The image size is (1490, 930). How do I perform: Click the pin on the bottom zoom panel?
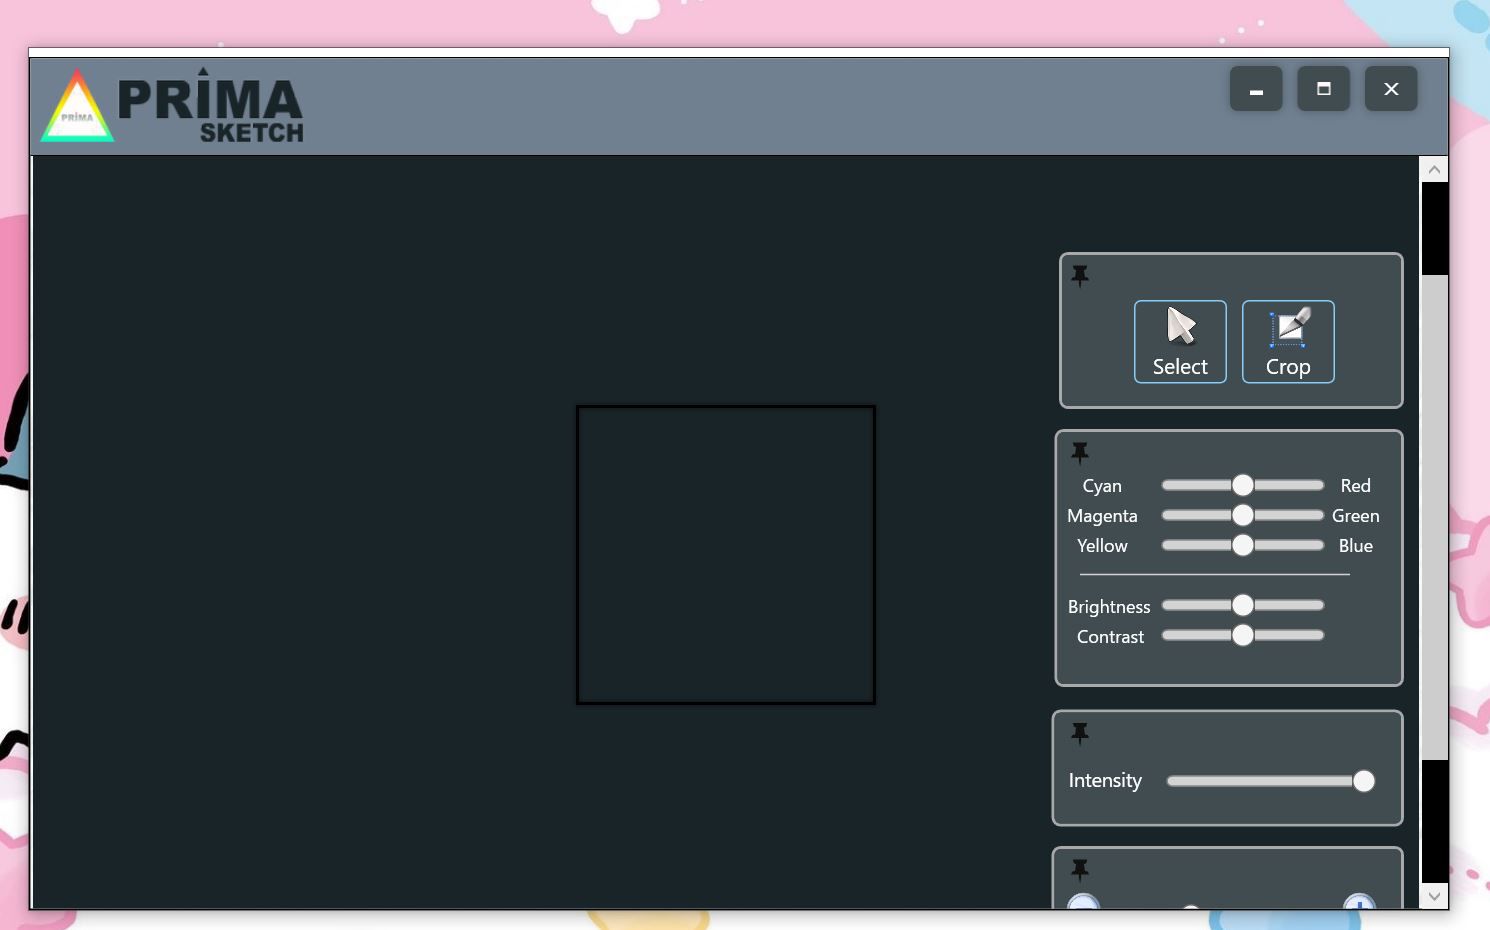pyautogui.click(x=1080, y=869)
